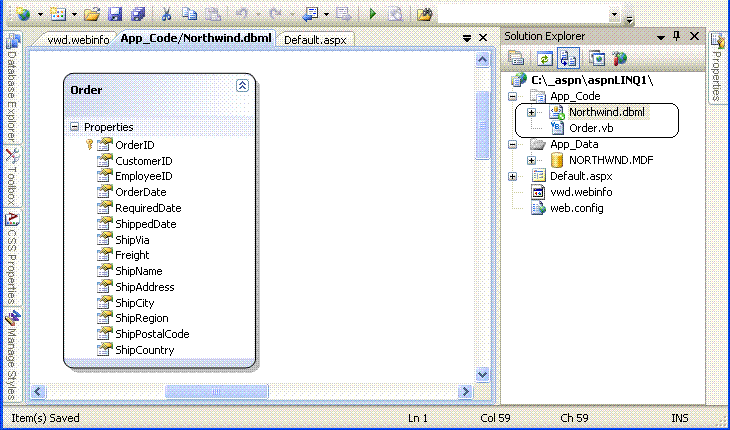730x430 pixels.
Task: Start debugging with the green play icon
Action: (372, 14)
